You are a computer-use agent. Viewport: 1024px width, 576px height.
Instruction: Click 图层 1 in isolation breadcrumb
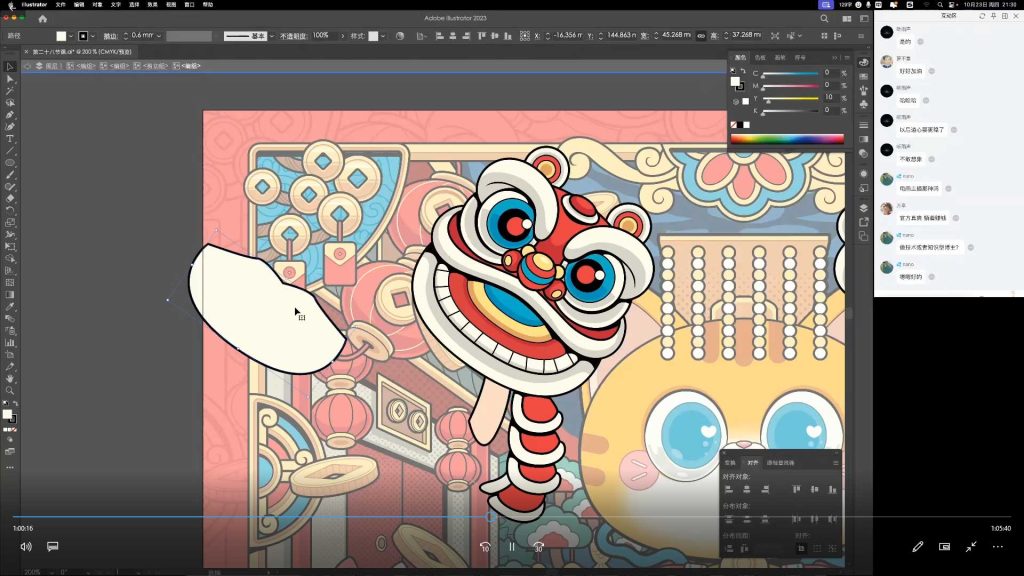(52, 66)
